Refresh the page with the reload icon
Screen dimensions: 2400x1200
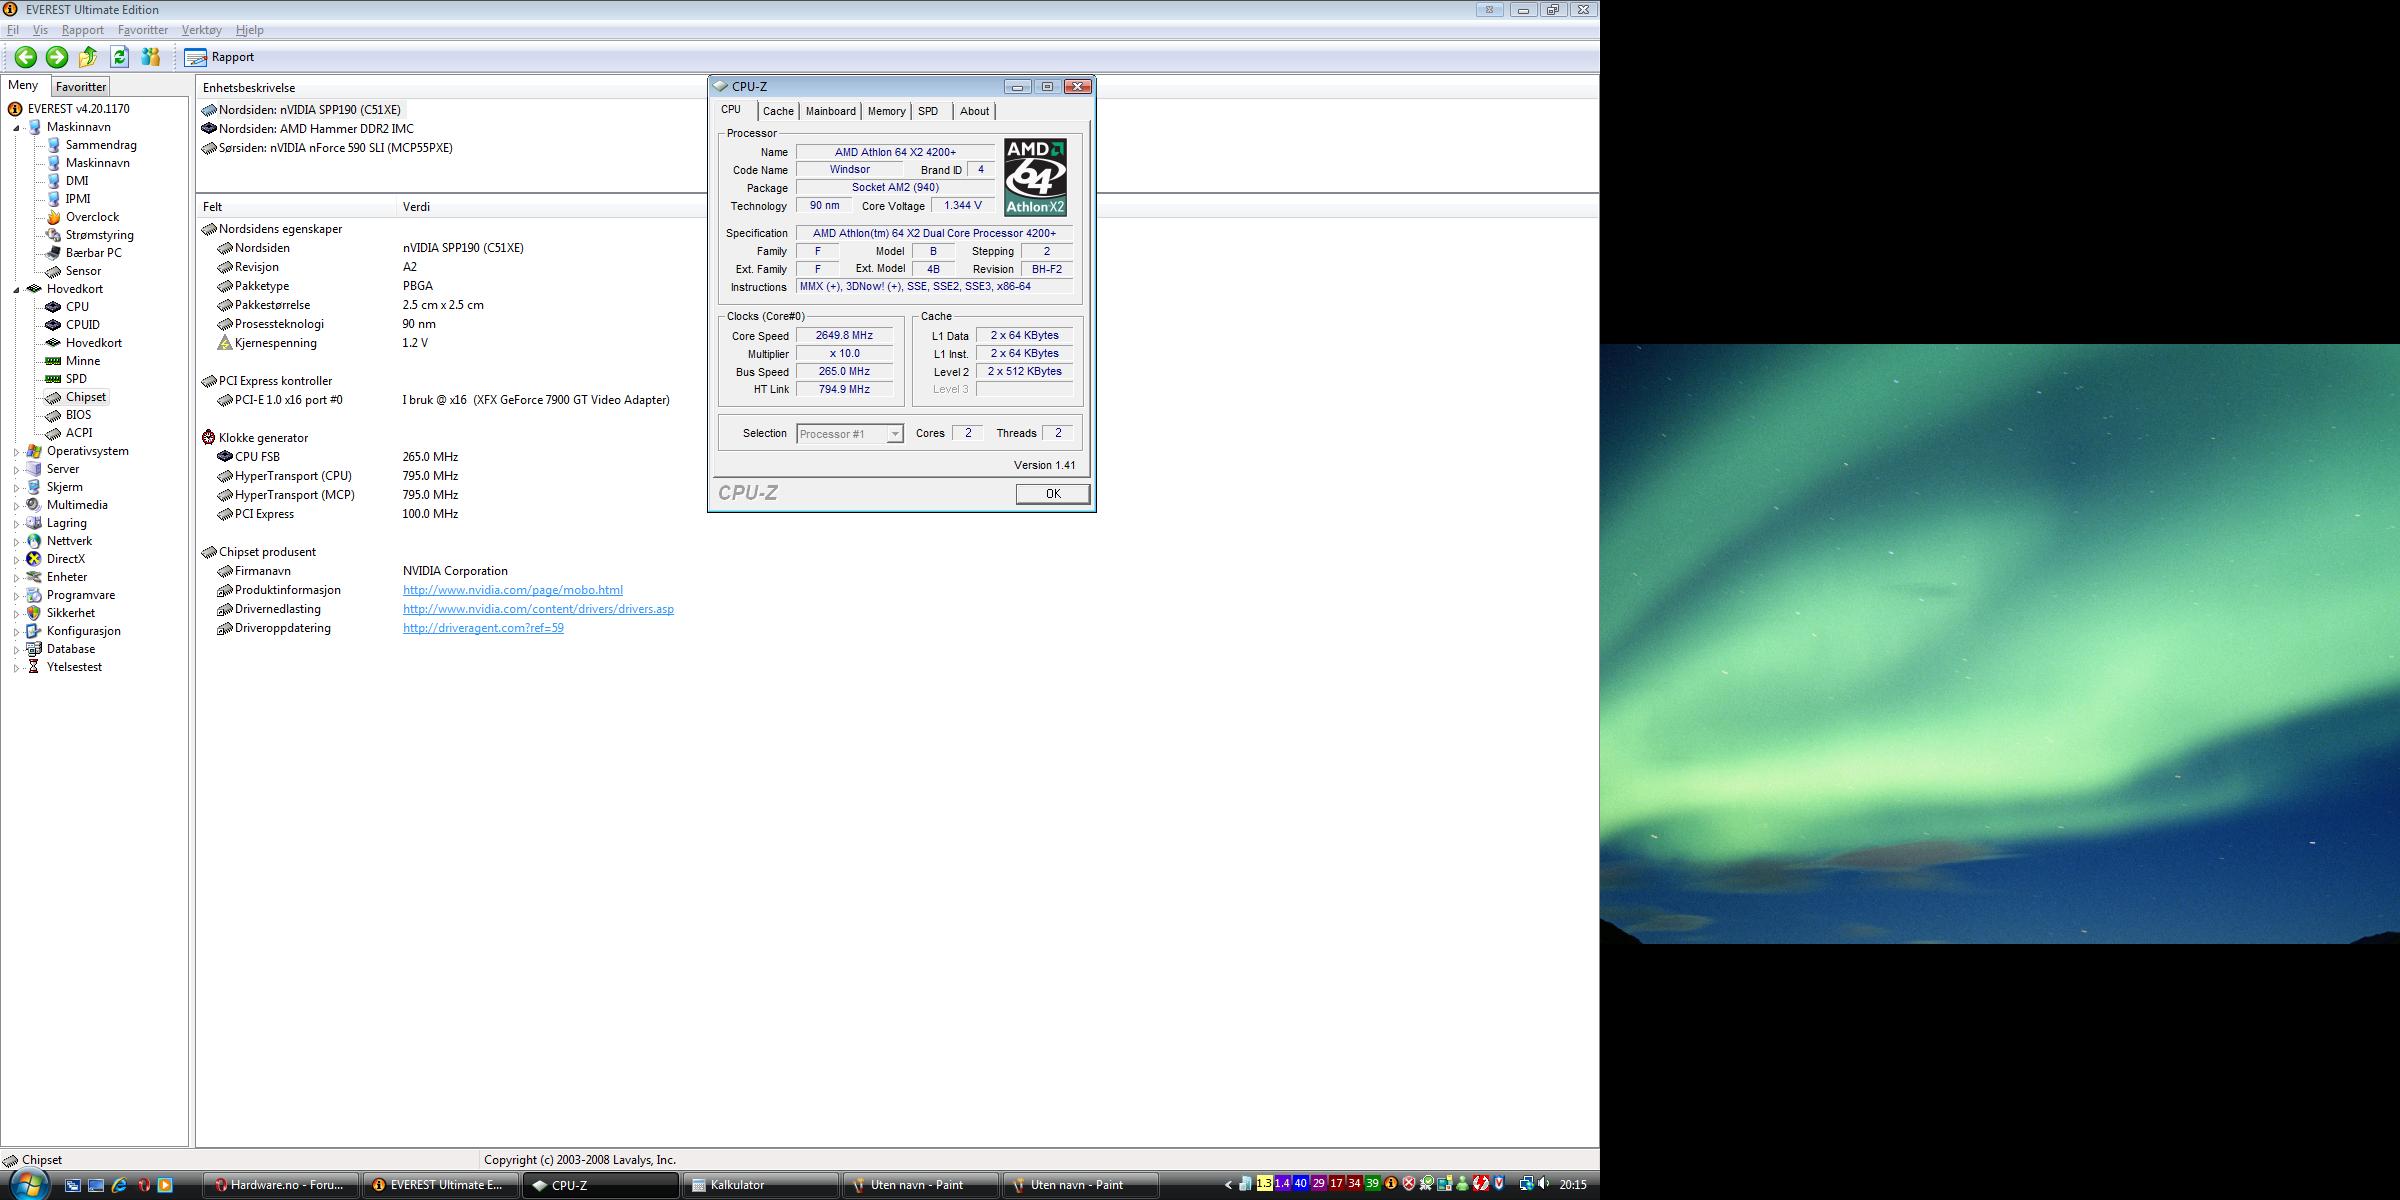(x=120, y=57)
